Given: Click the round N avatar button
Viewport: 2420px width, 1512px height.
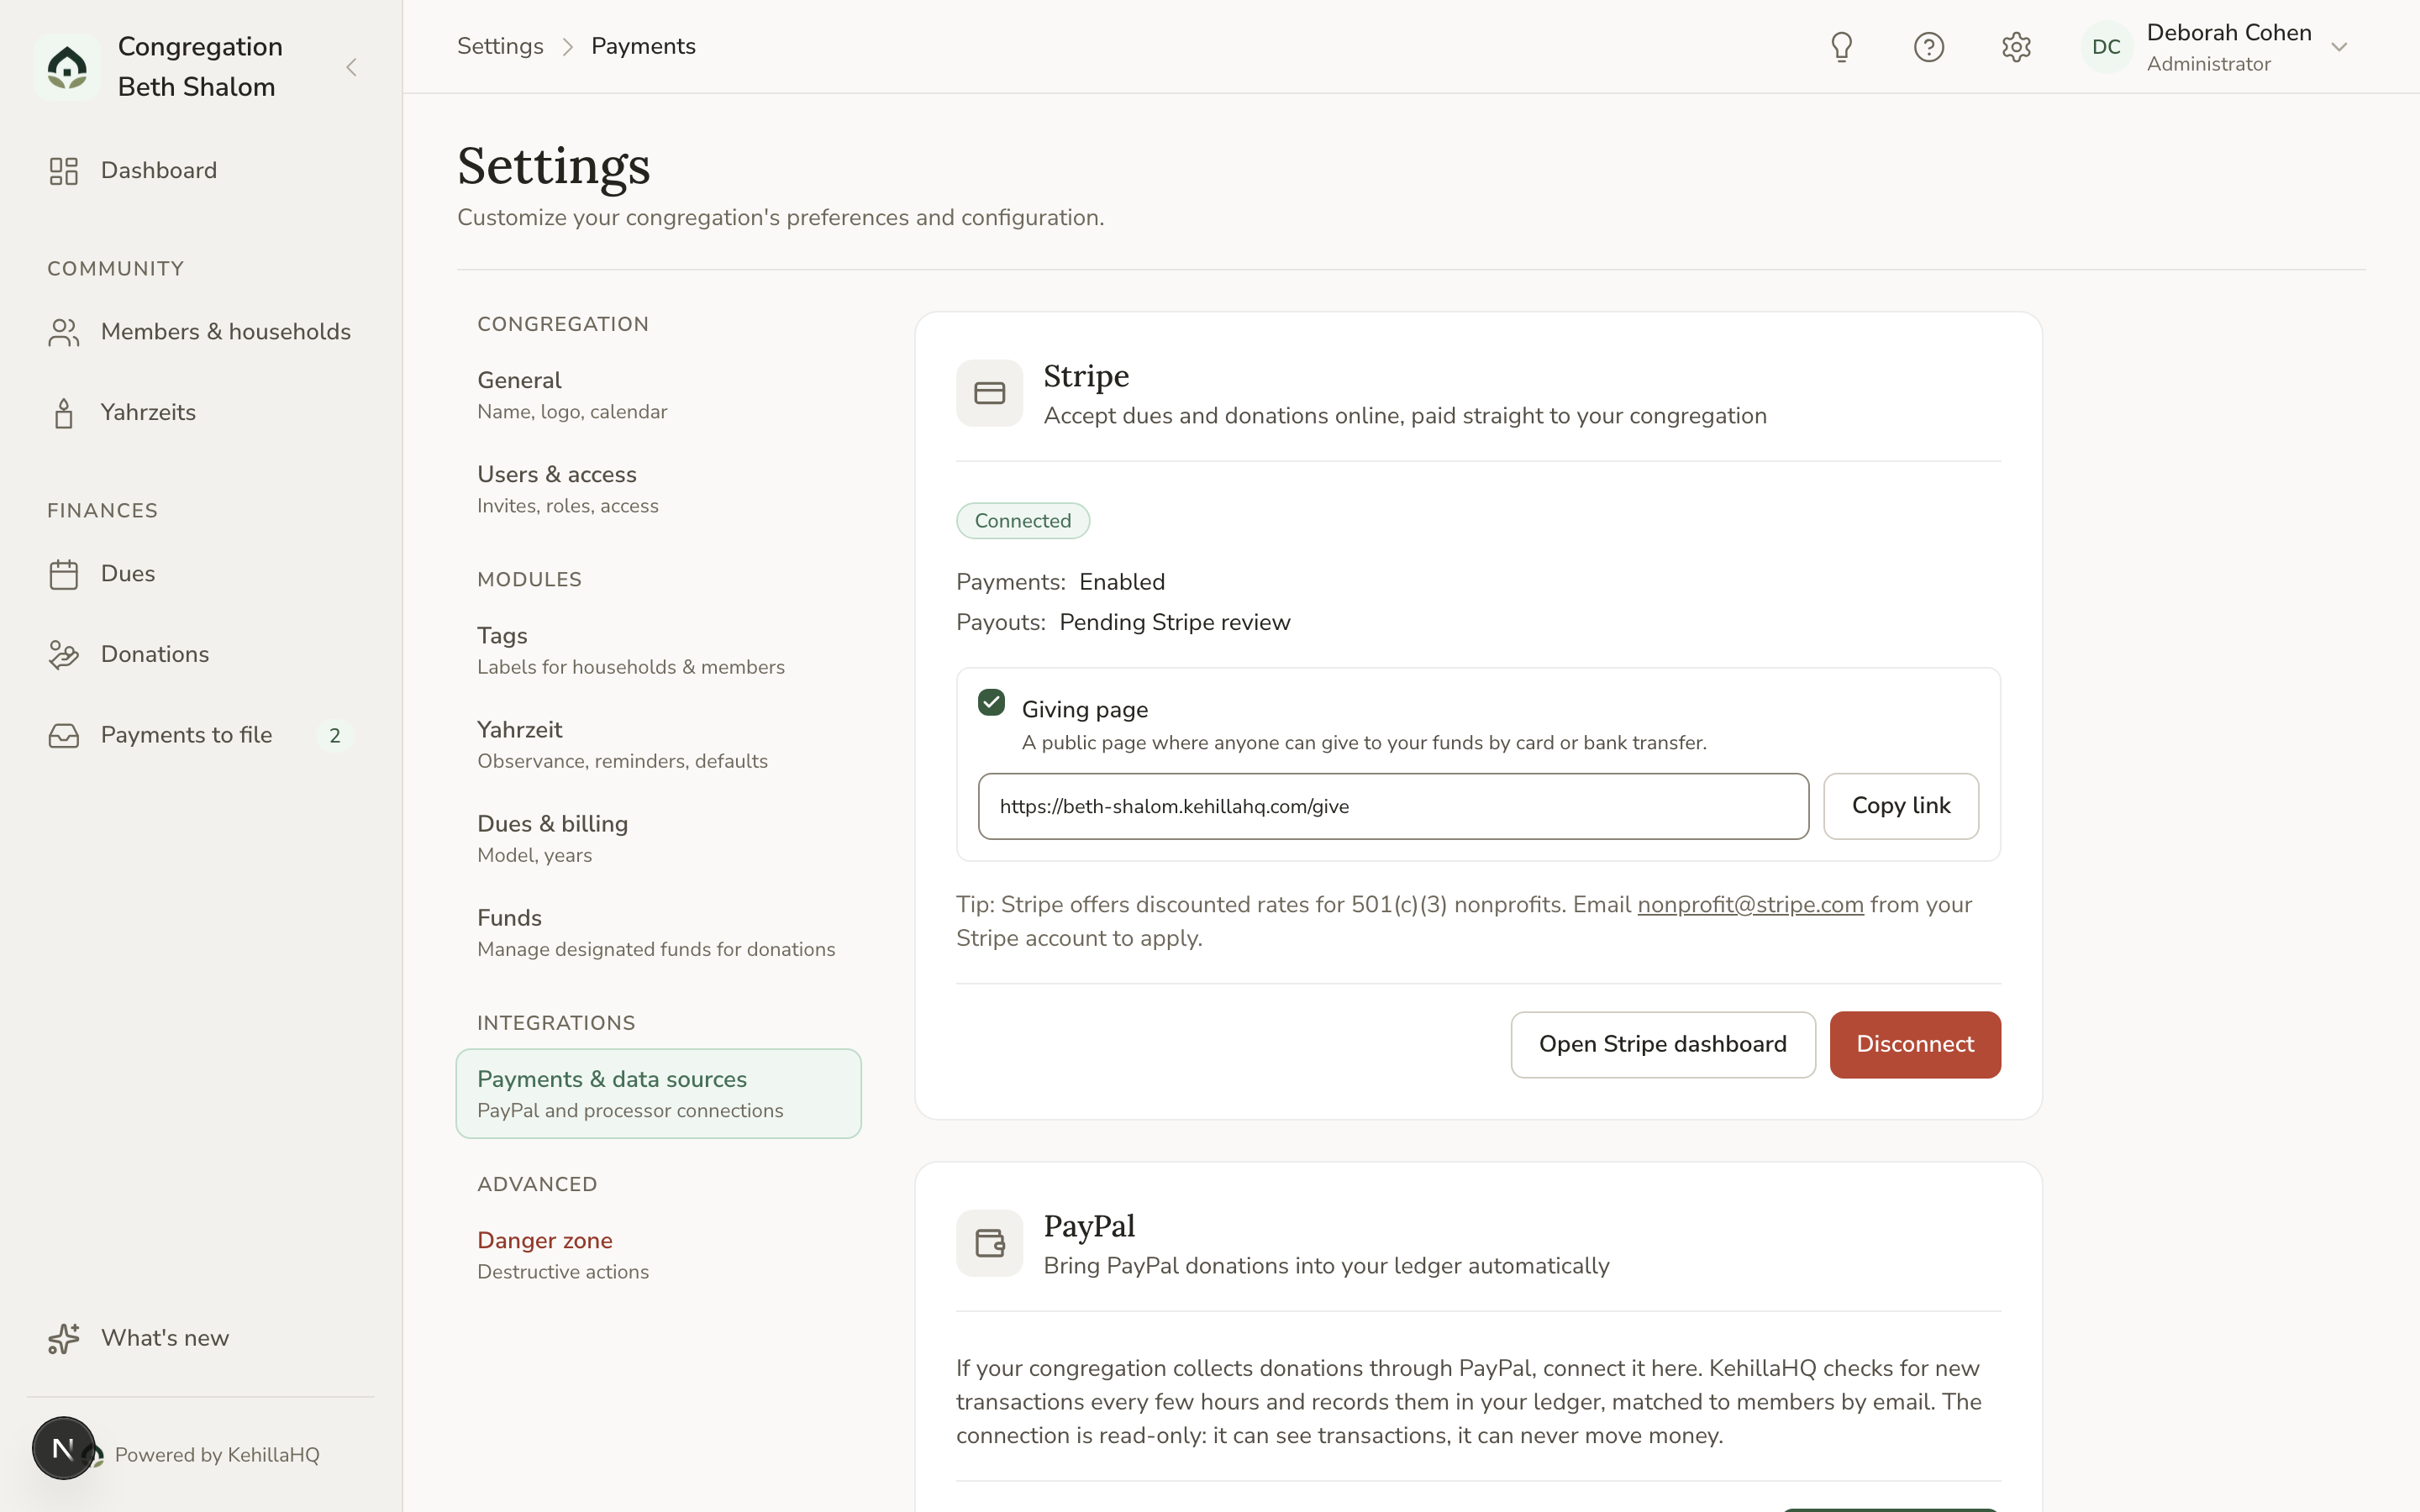Looking at the screenshot, I should 63,1448.
